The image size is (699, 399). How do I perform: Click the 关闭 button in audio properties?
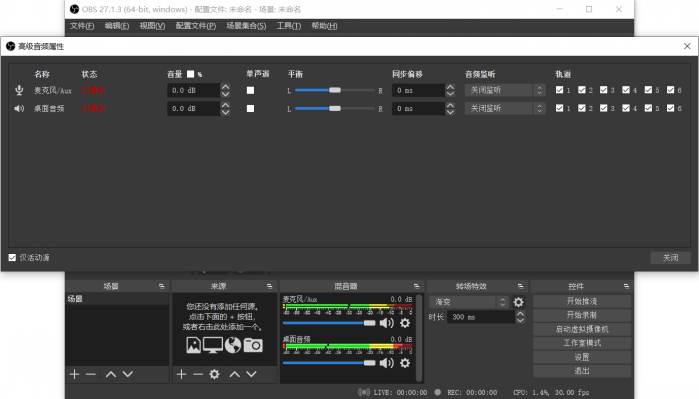click(x=670, y=258)
